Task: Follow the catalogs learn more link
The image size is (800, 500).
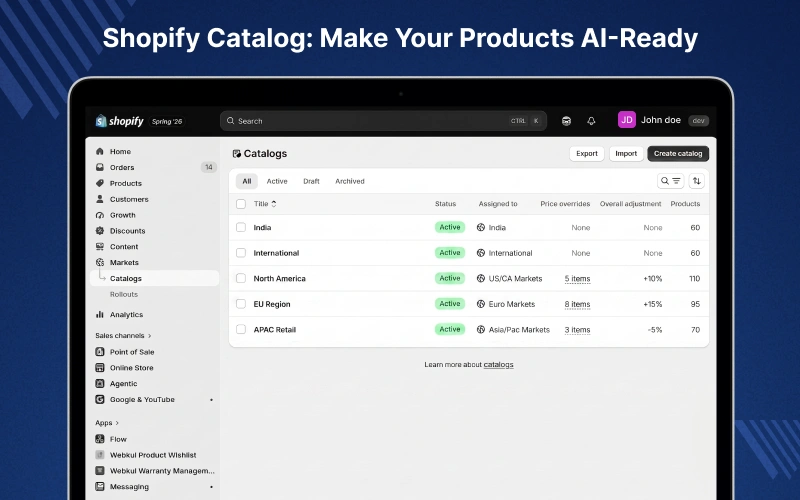Action: click(x=498, y=364)
